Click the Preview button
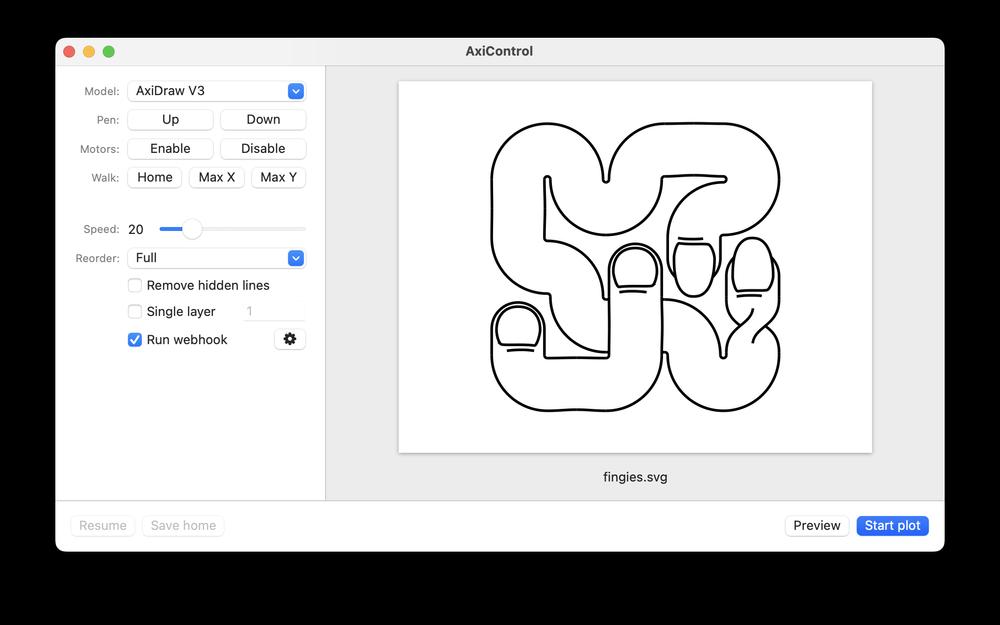 (x=817, y=525)
